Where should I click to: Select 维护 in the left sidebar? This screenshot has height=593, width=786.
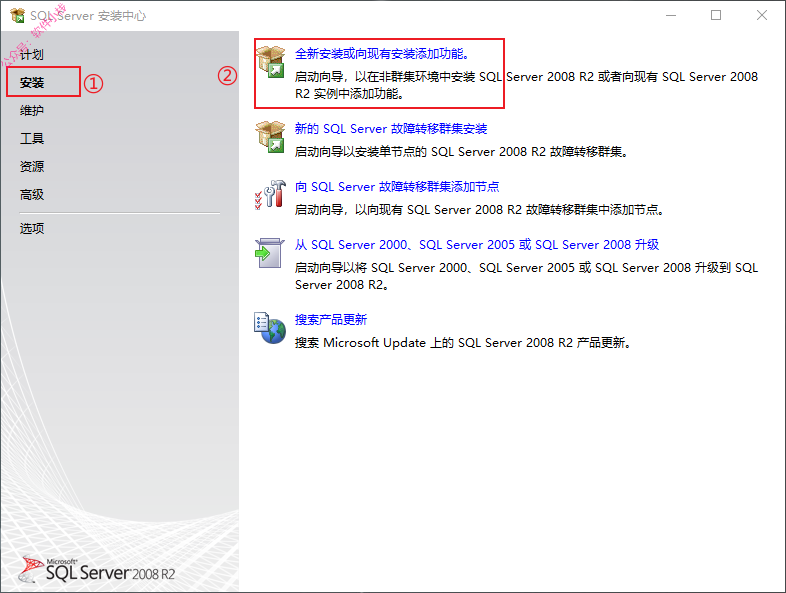coord(32,110)
